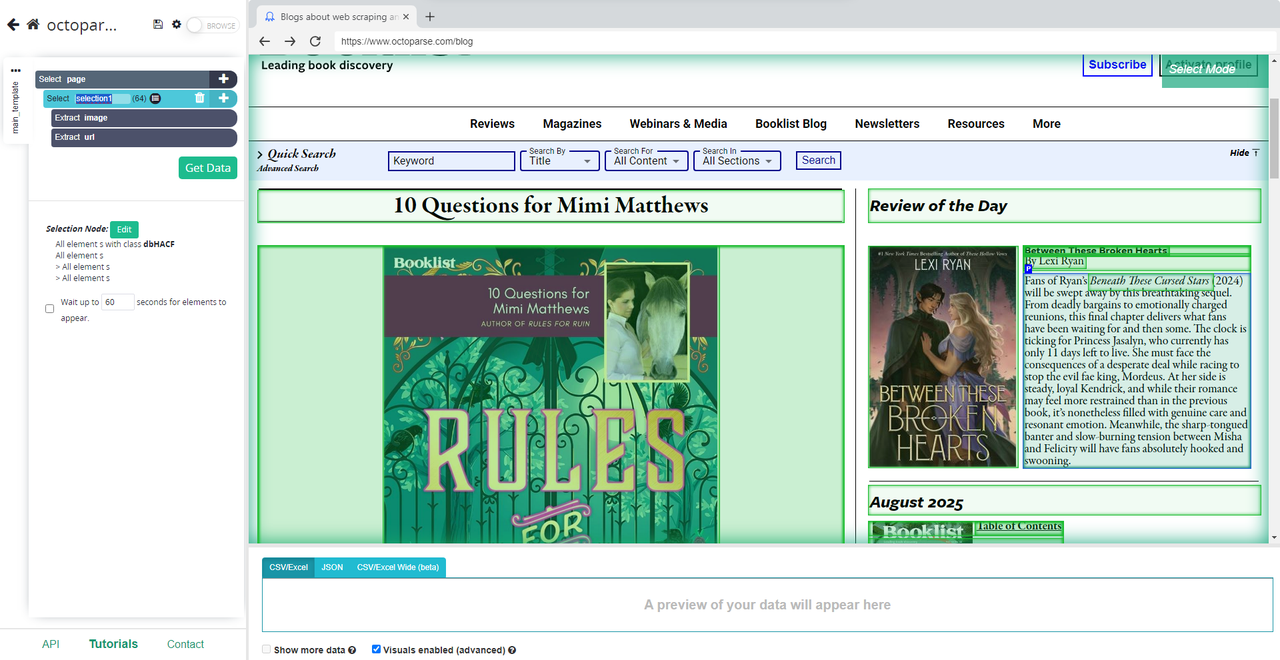Open the More menu item
Image resolution: width=1280 pixels, height=660 pixels.
(x=1047, y=124)
